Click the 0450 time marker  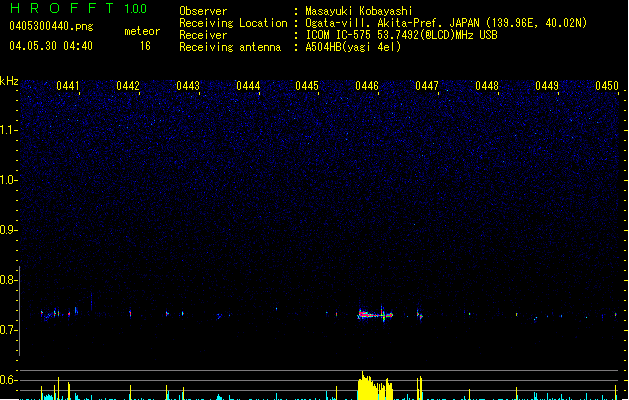coord(607,86)
